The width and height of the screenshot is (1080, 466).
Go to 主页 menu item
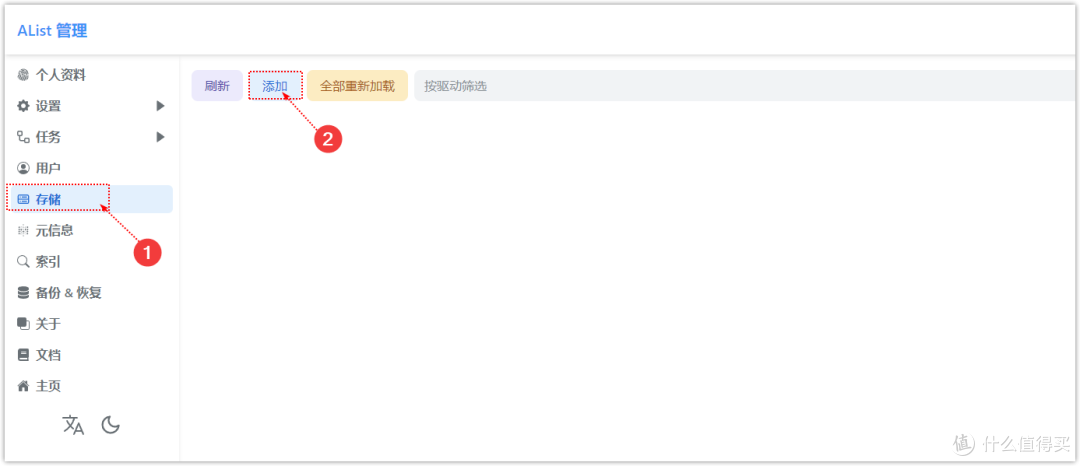[90, 386]
